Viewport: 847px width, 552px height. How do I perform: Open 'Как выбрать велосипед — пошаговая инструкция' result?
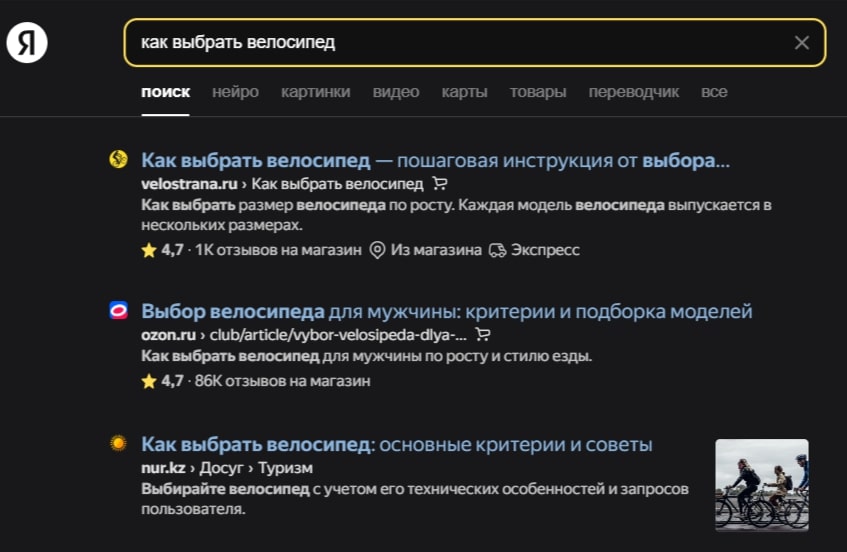(x=435, y=160)
